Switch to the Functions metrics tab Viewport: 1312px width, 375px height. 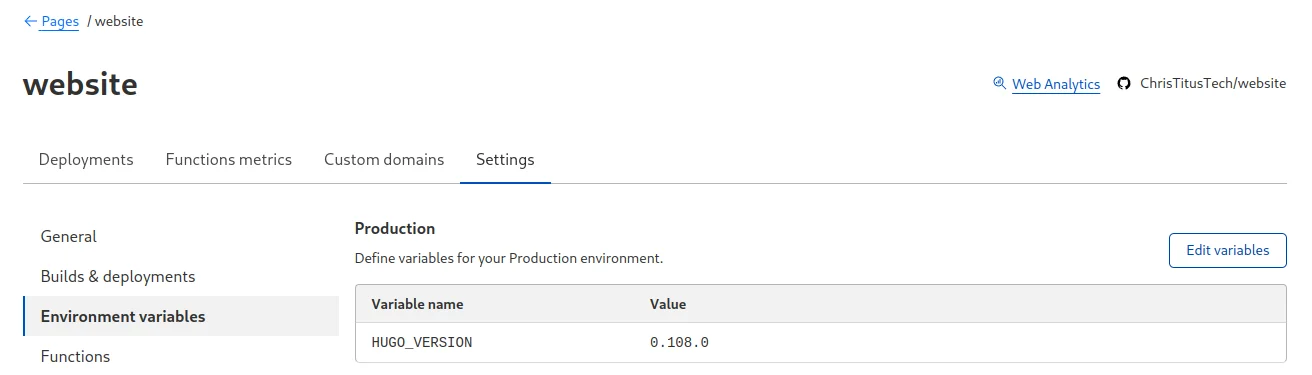(229, 159)
